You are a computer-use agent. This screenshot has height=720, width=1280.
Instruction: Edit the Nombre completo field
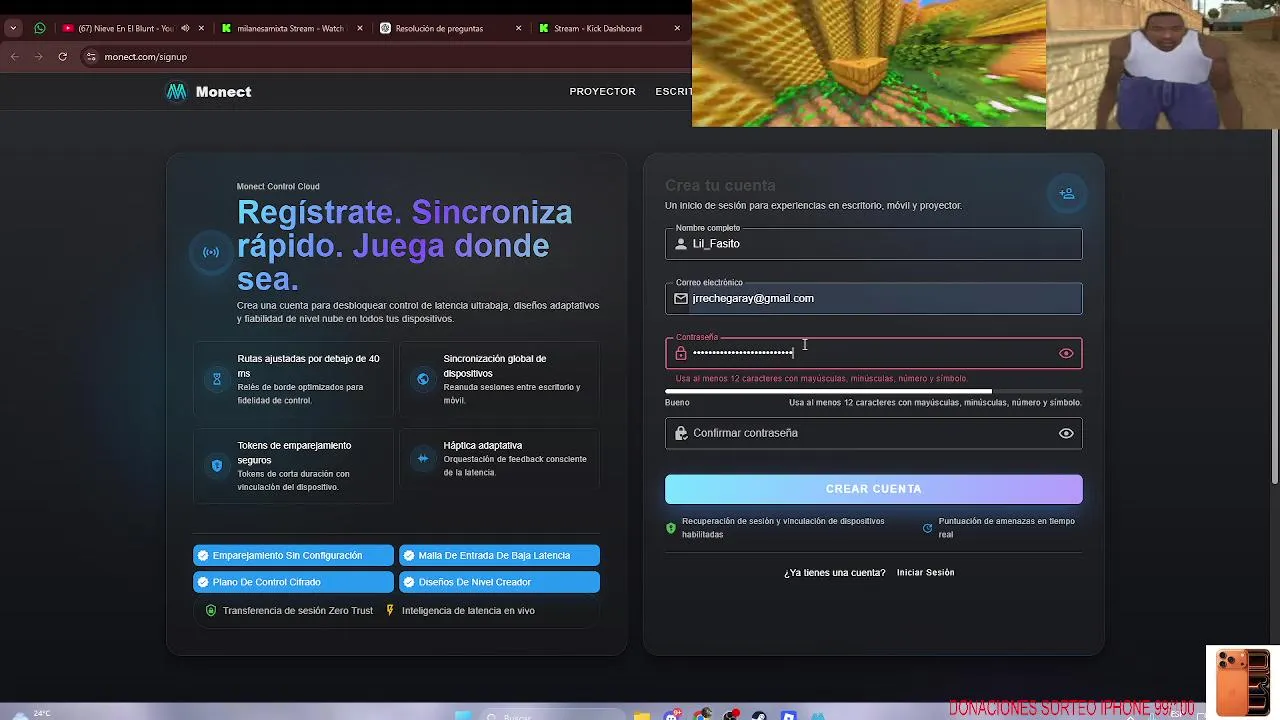(873, 244)
